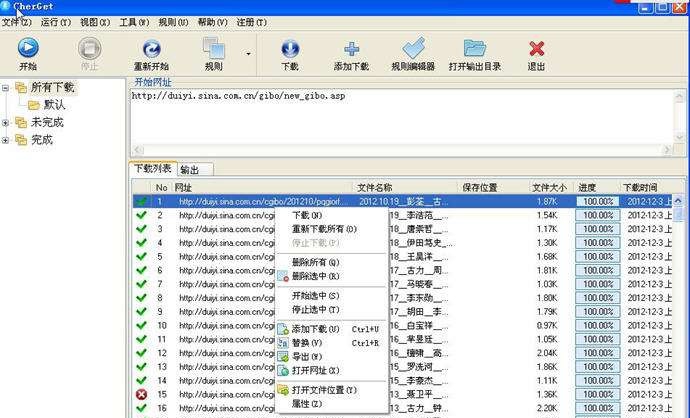
Task: Click the CherGet title bar app icon
Action: click(5, 6)
